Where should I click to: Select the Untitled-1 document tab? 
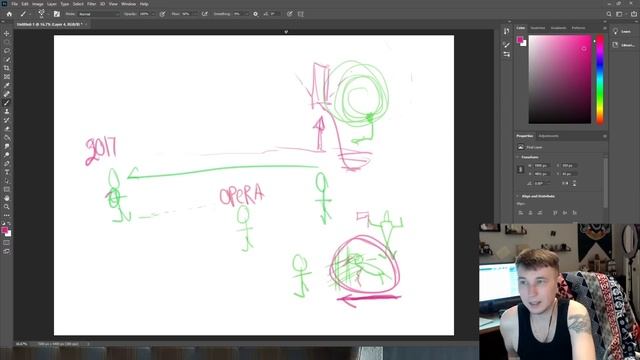[50, 24]
